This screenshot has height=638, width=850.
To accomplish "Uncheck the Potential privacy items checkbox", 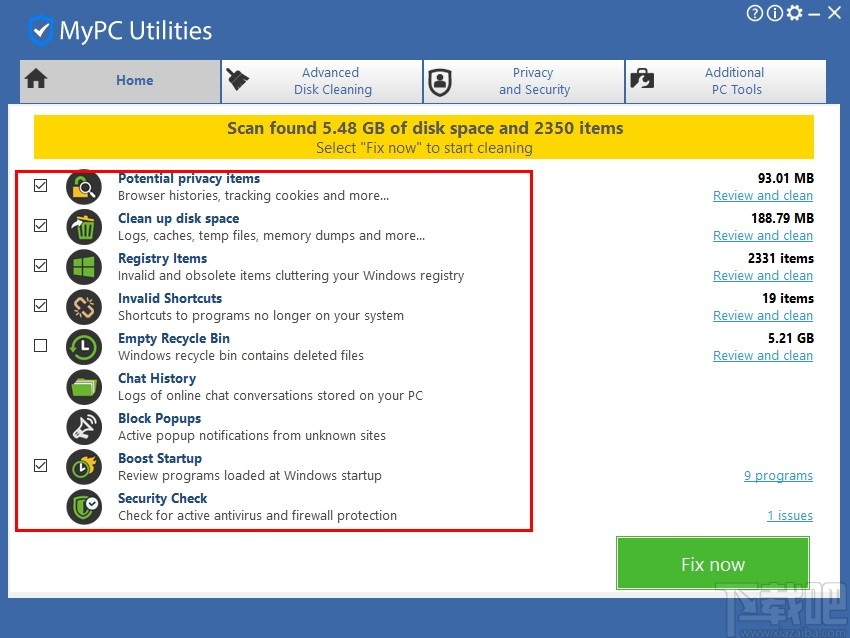I will click(x=40, y=186).
